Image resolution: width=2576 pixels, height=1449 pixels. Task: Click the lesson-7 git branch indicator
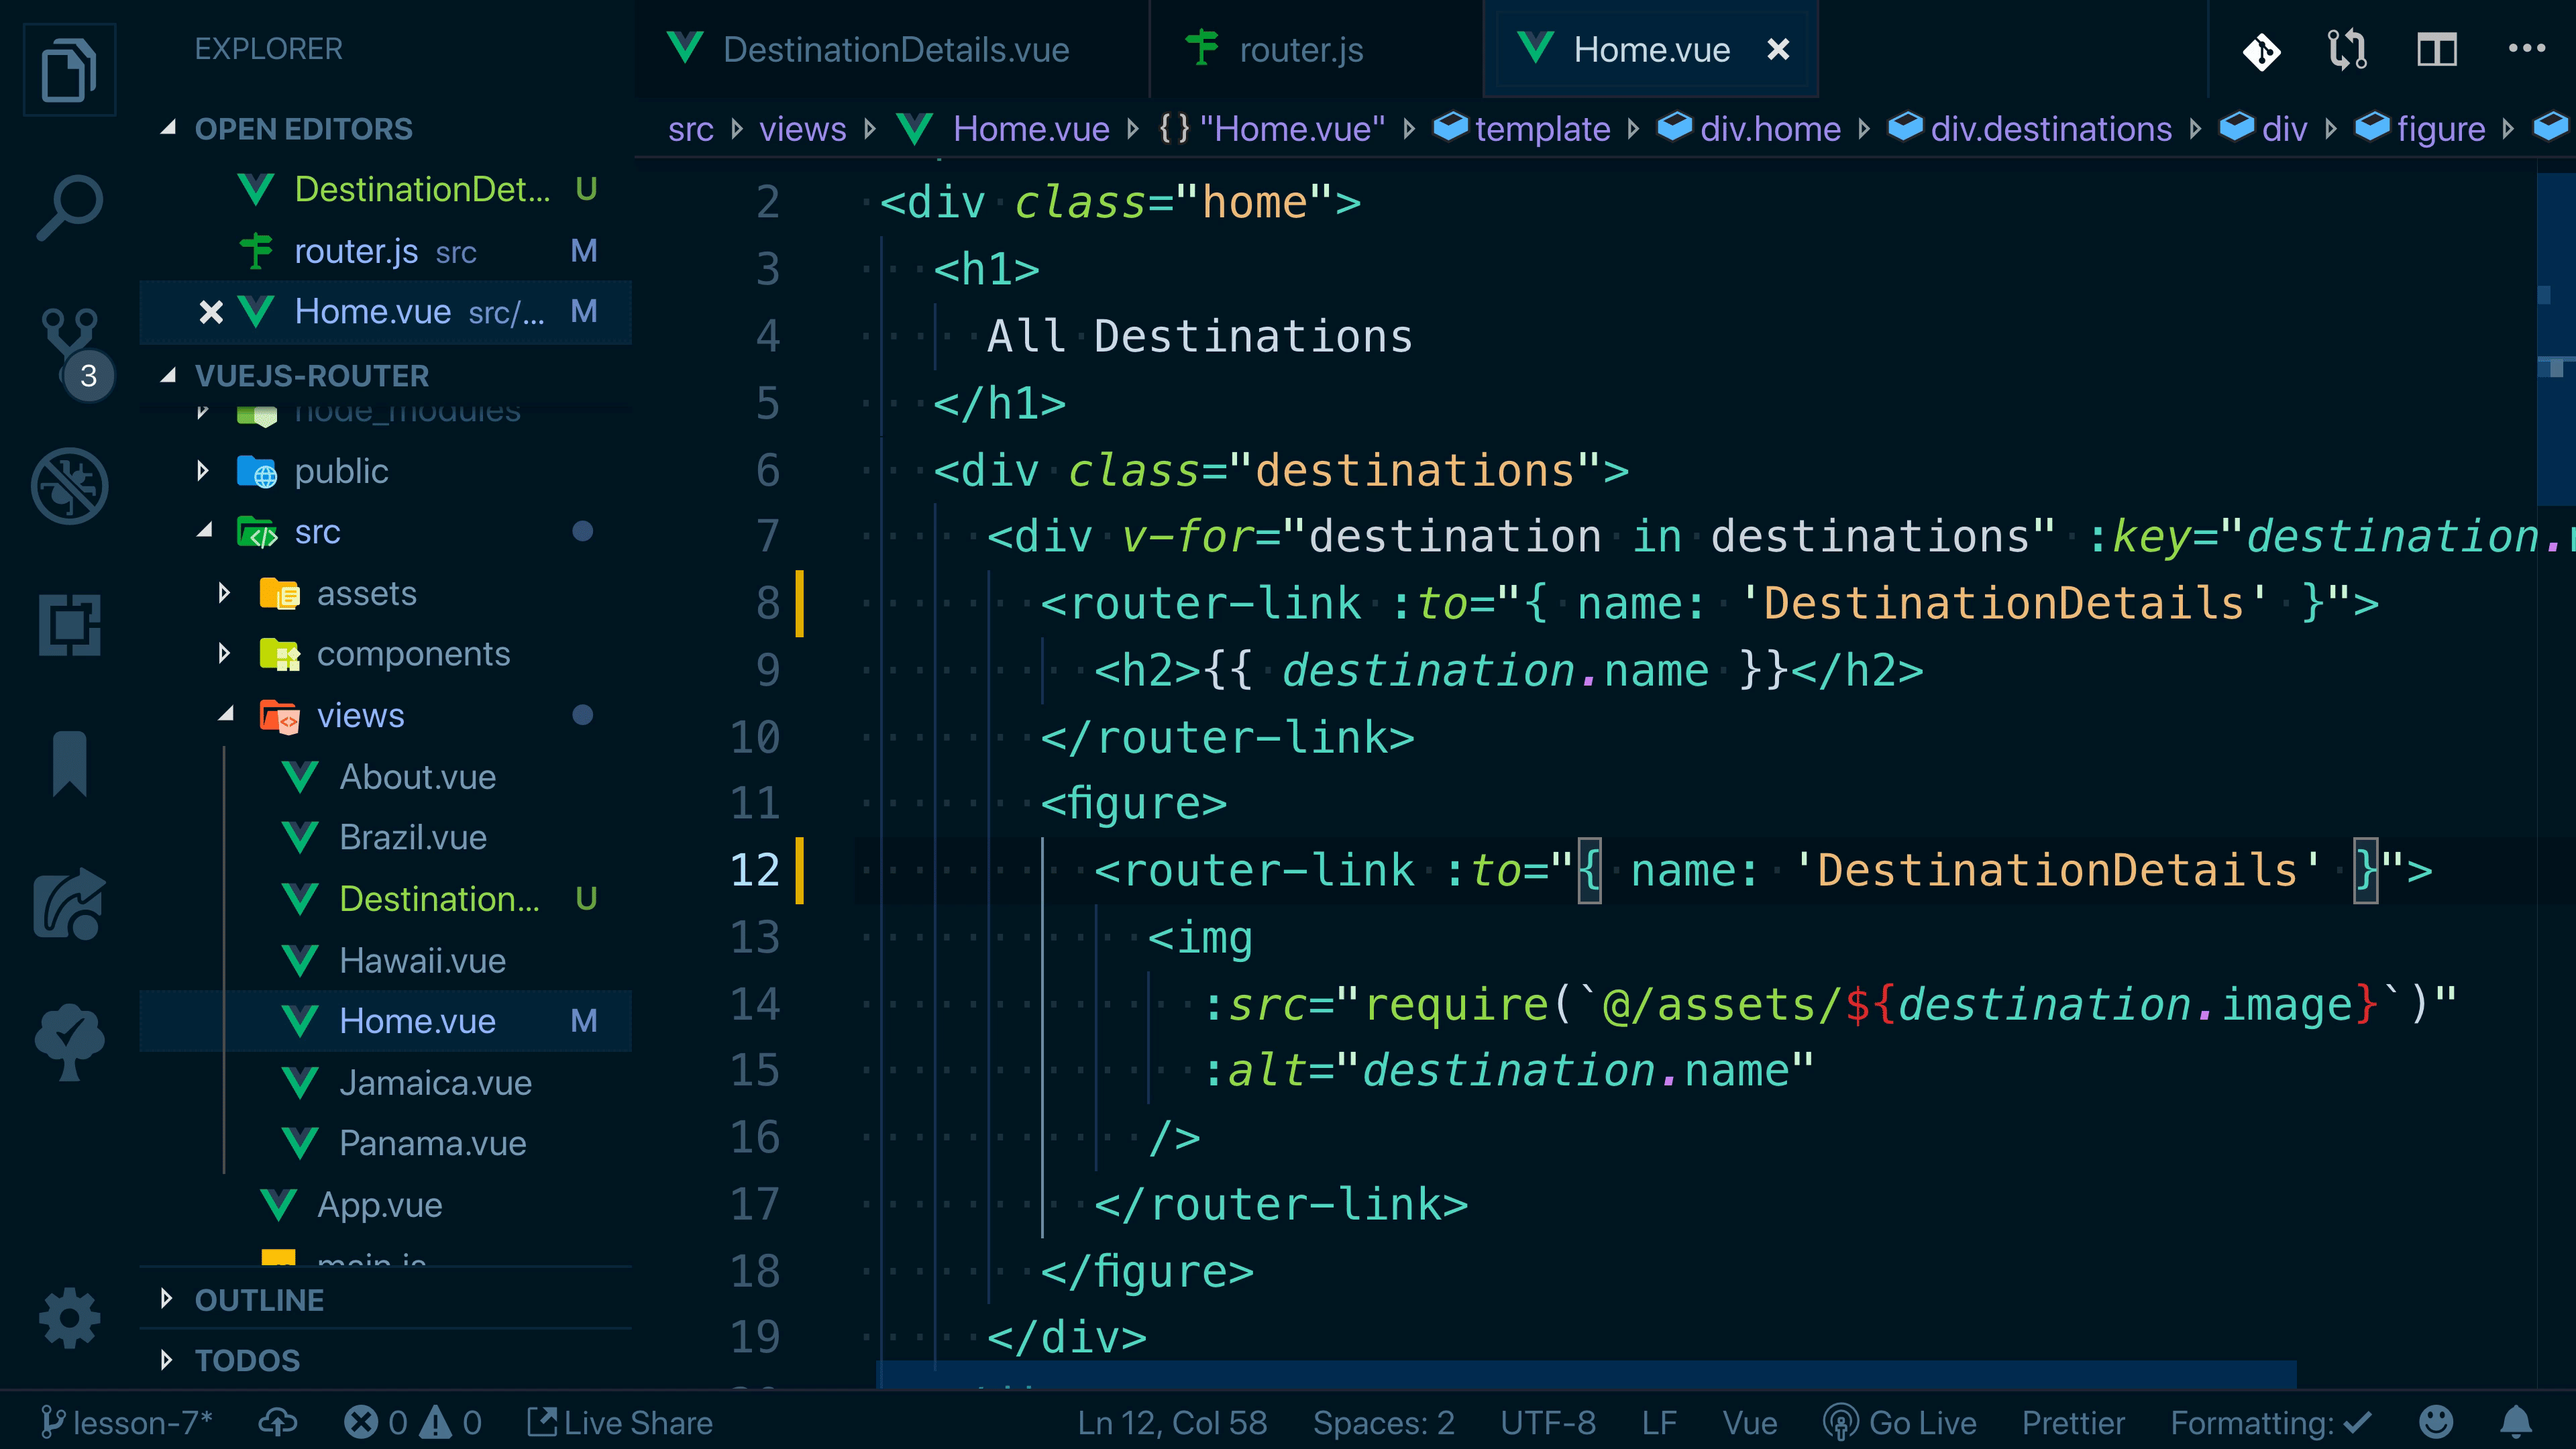pos(127,1422)
